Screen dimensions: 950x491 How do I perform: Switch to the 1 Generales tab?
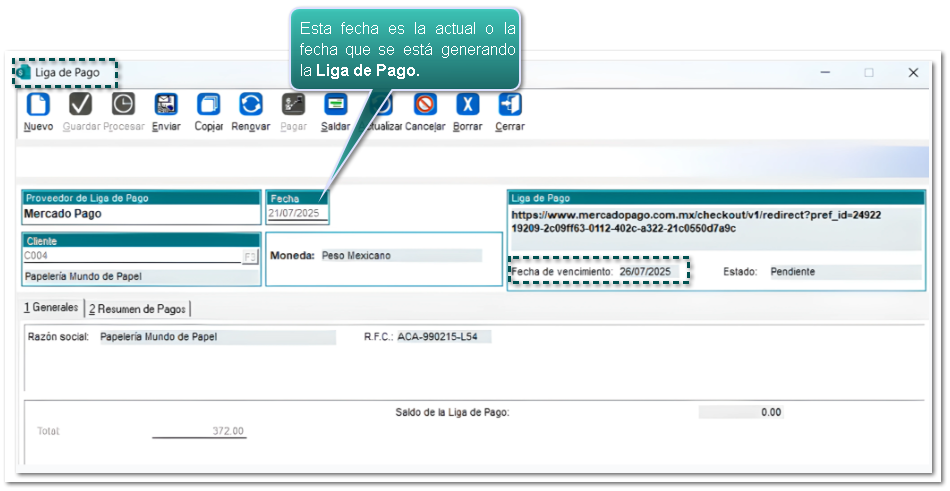(51, 307)
